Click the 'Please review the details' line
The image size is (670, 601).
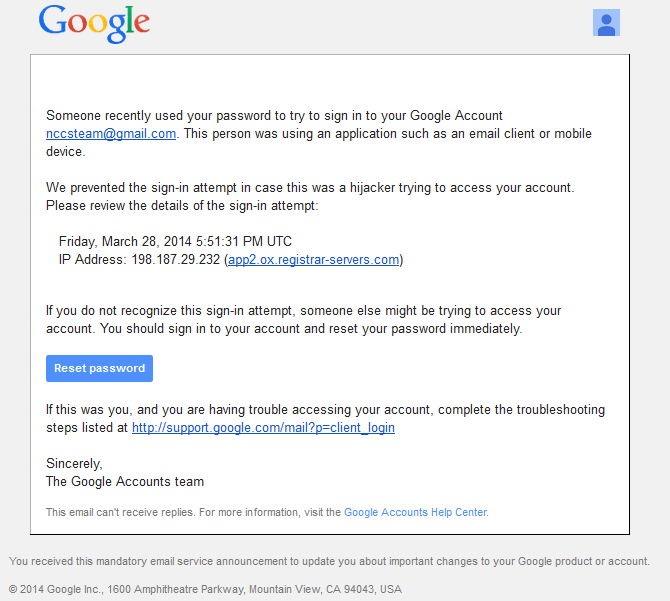[x=182, y=205]
